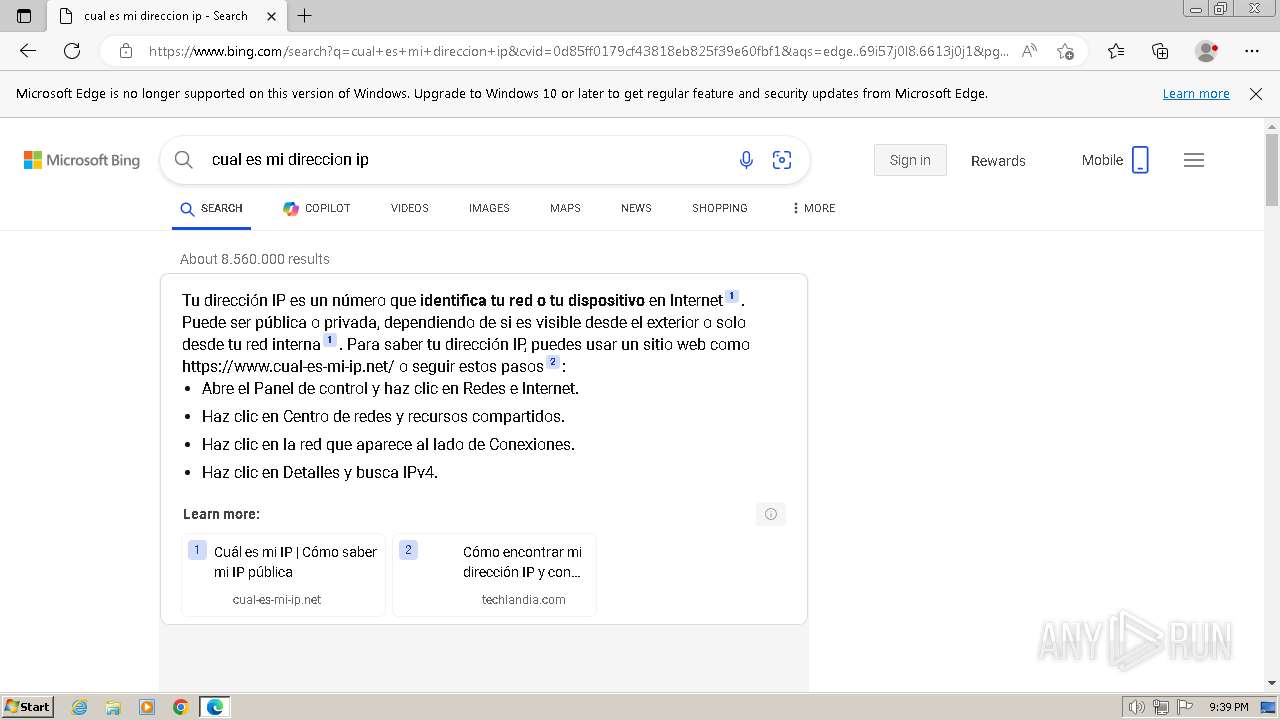Dismiss the Edge unsupported notification
Screen dimensions: 1280x720
tap(1256, 94)
